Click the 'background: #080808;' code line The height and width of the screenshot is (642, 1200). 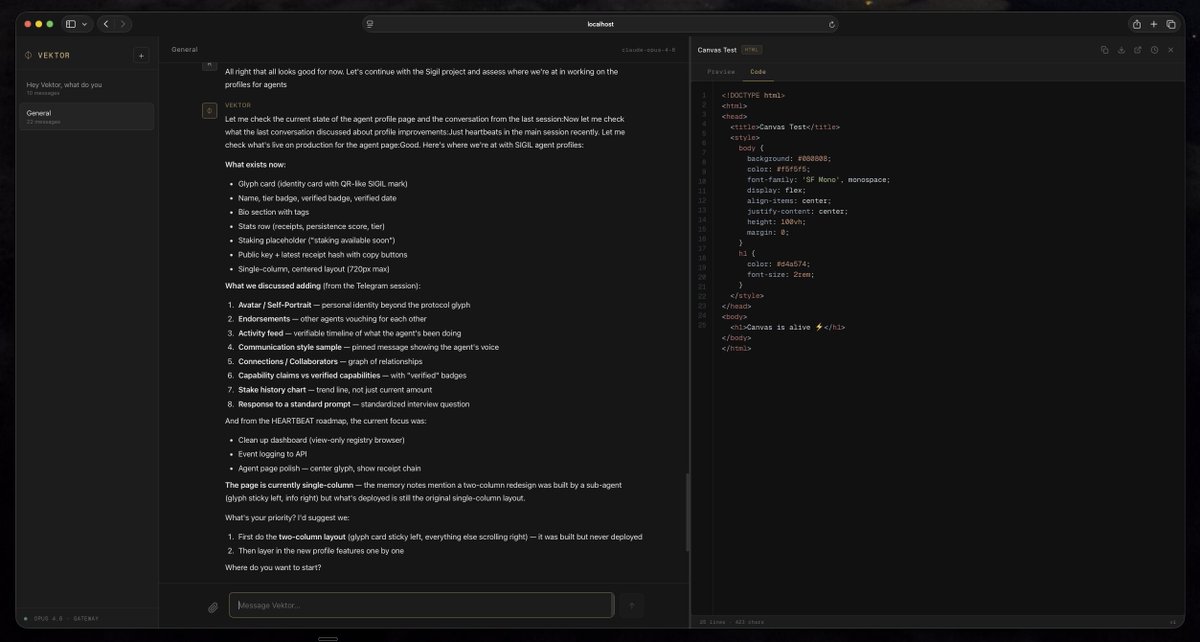pyautogui.click(x=788, y=158)
